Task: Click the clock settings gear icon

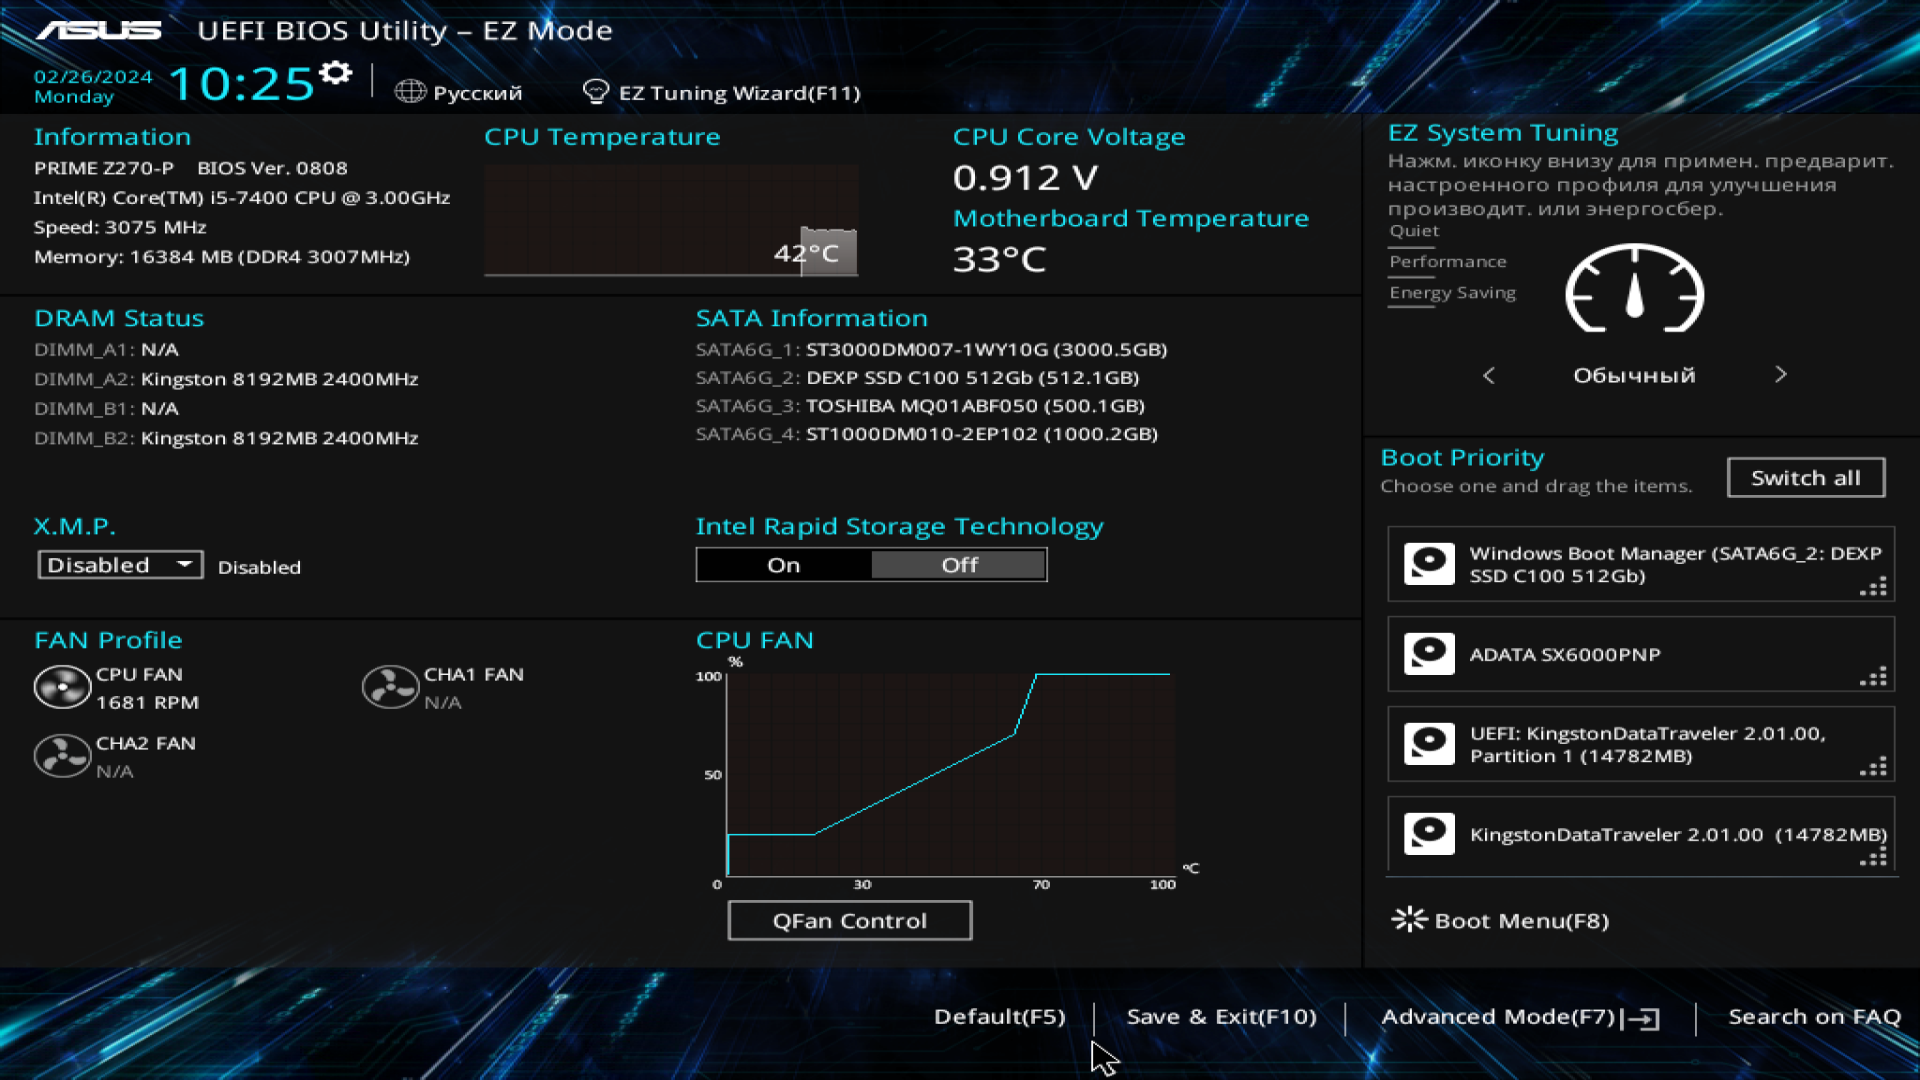Action: (x=336, y=73)
